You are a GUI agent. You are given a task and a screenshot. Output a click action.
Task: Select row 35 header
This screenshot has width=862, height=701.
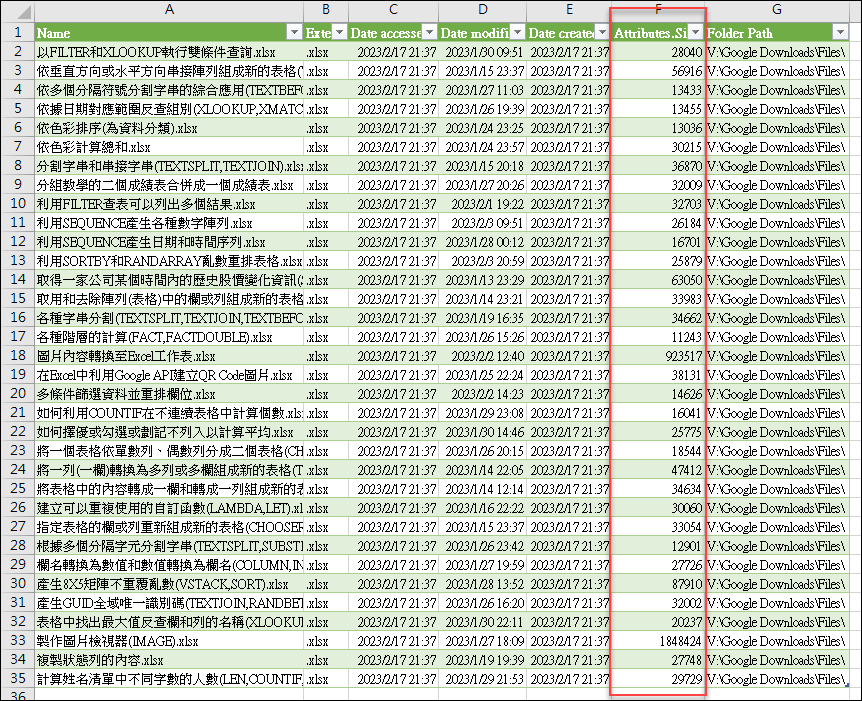pyautogui.click(x=18, y=678)
